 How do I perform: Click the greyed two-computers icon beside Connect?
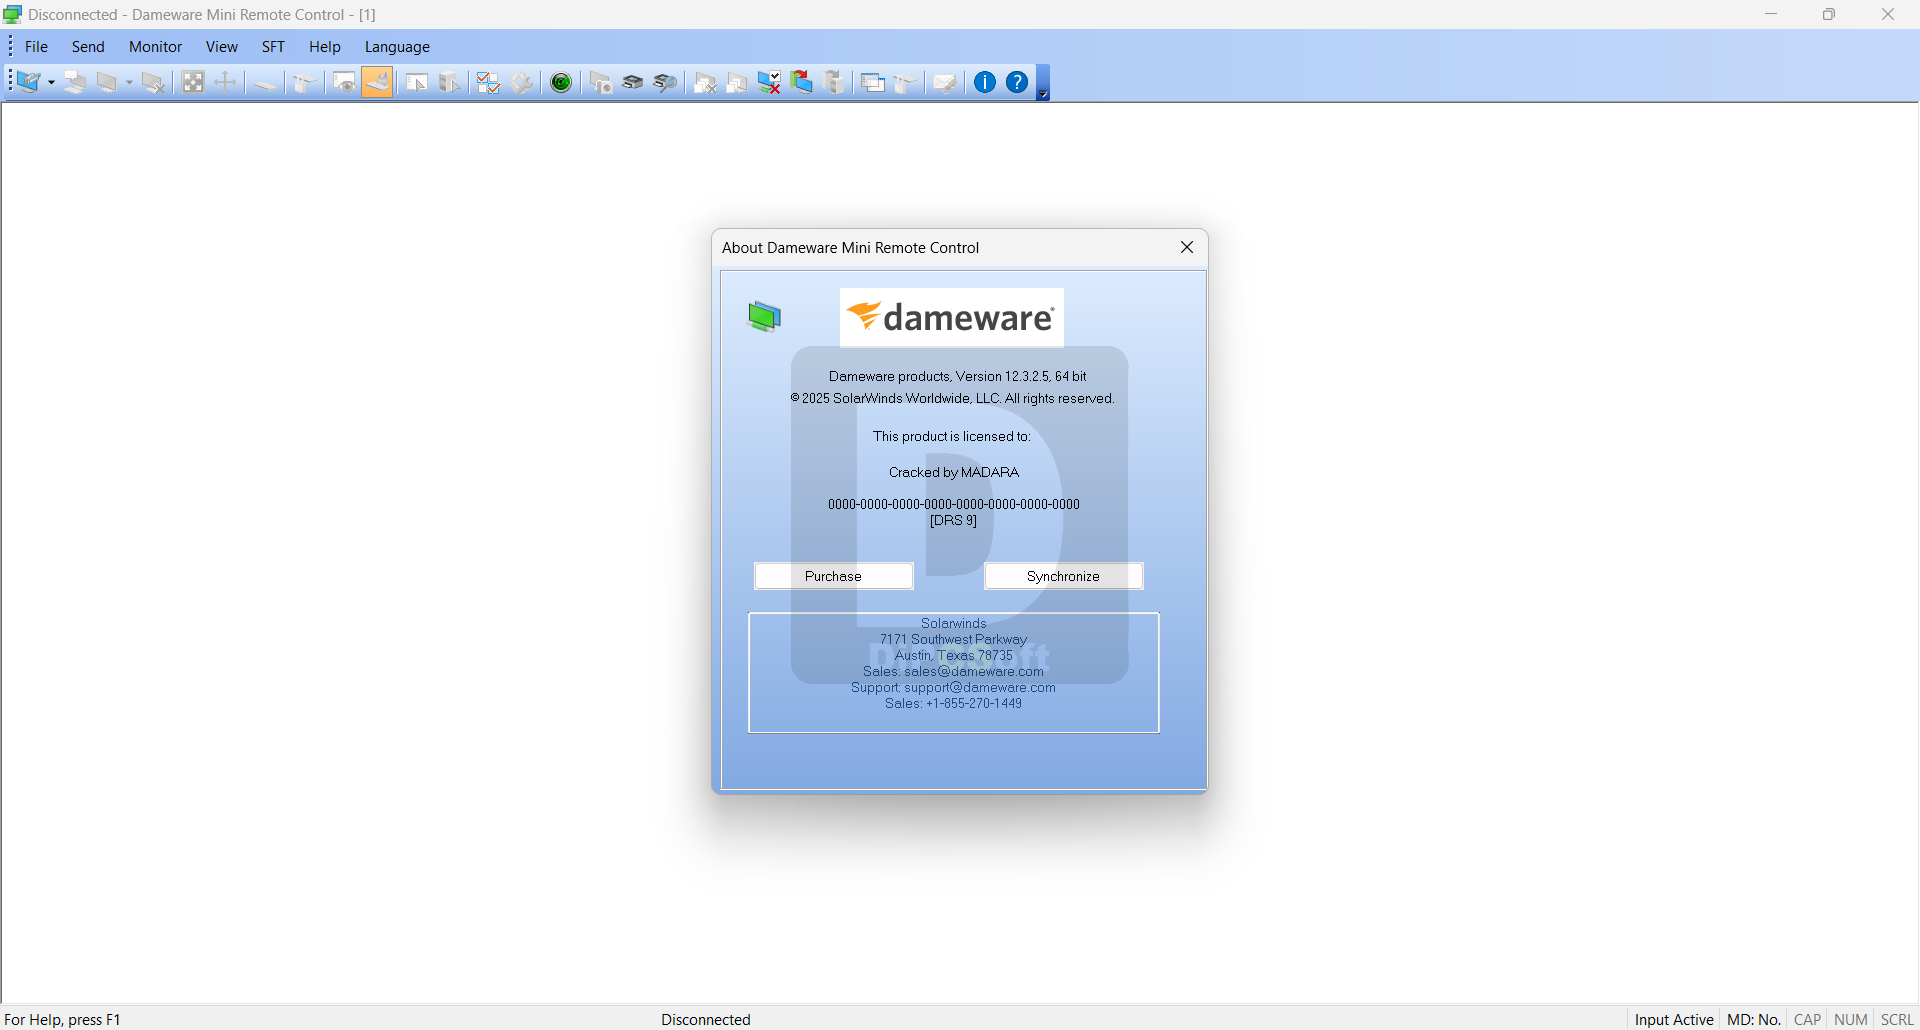[75, 83]
